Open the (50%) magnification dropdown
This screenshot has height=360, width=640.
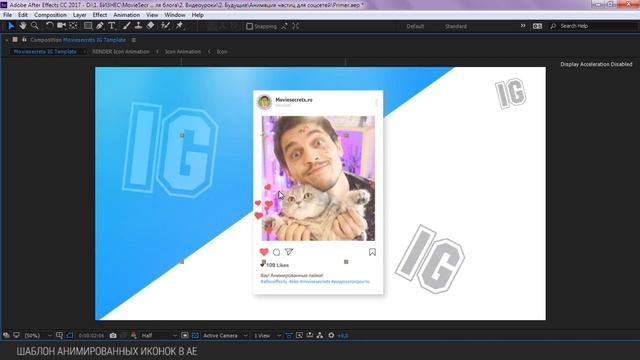[x=38, y=336]
